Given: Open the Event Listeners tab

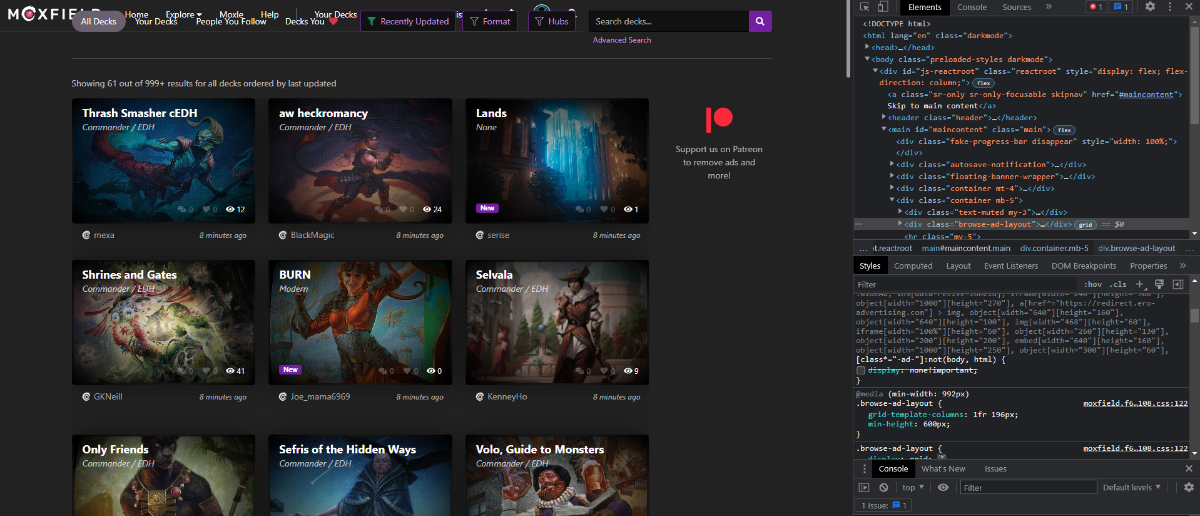Looking at the screenshot, I should point(1011,266).
